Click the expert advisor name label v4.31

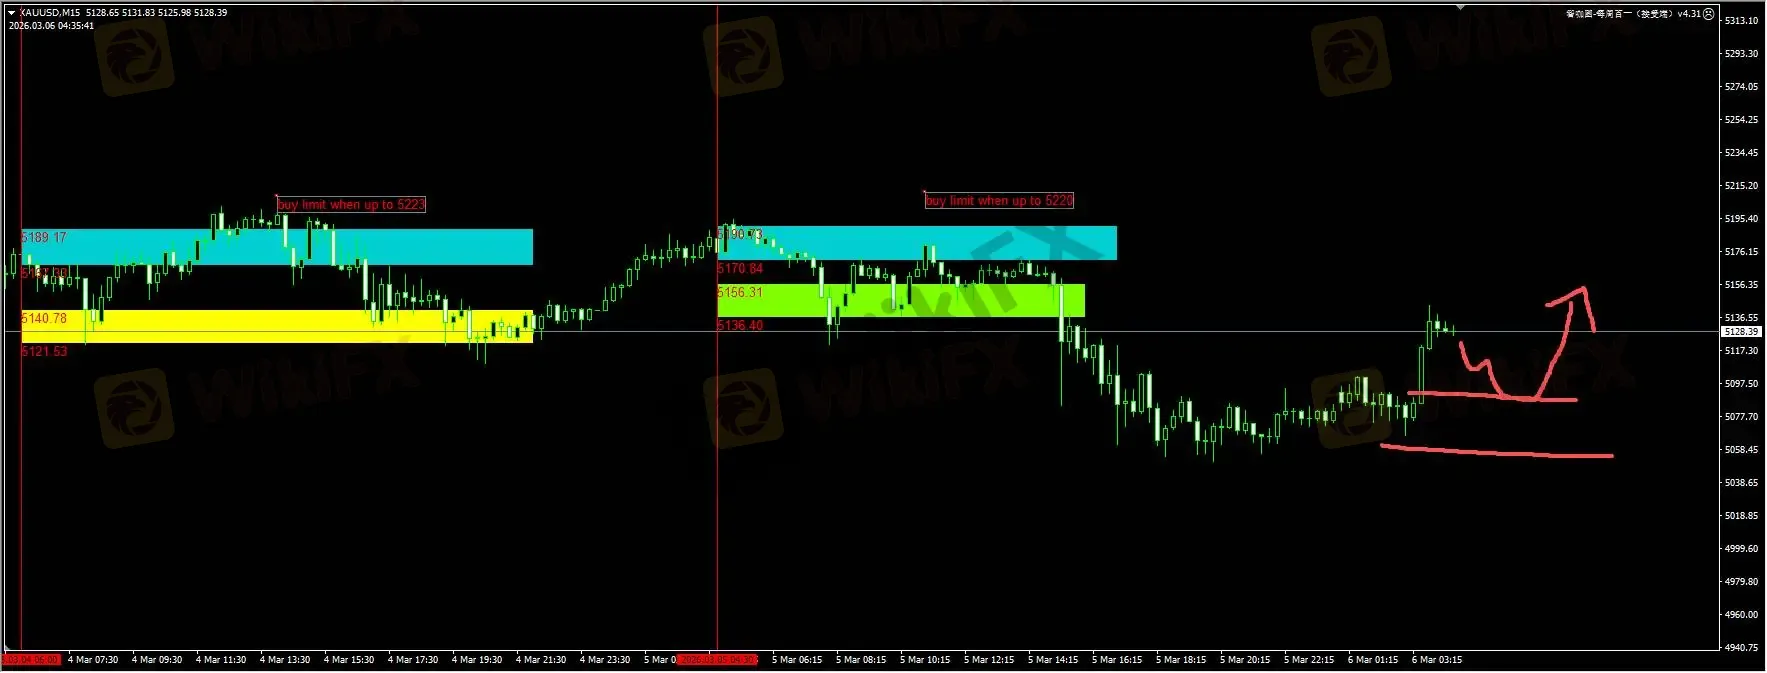(1633, 14)
